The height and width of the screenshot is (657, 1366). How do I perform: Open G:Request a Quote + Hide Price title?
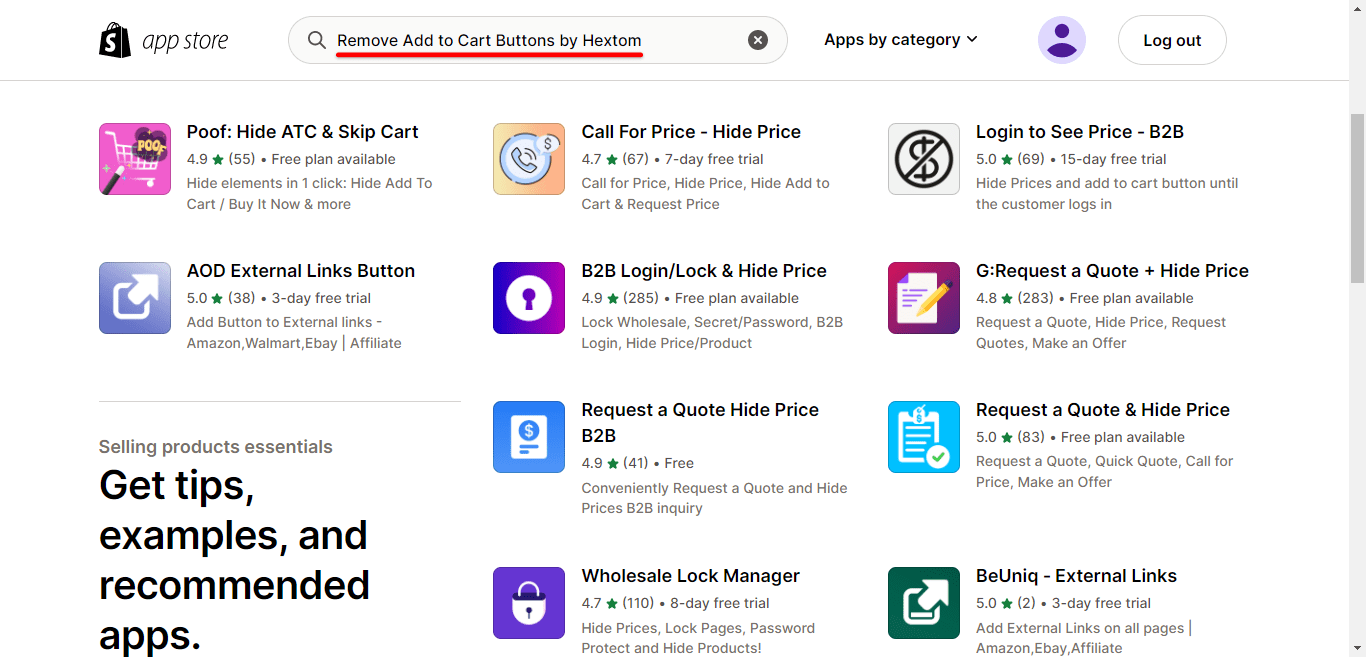[1112, 271]
